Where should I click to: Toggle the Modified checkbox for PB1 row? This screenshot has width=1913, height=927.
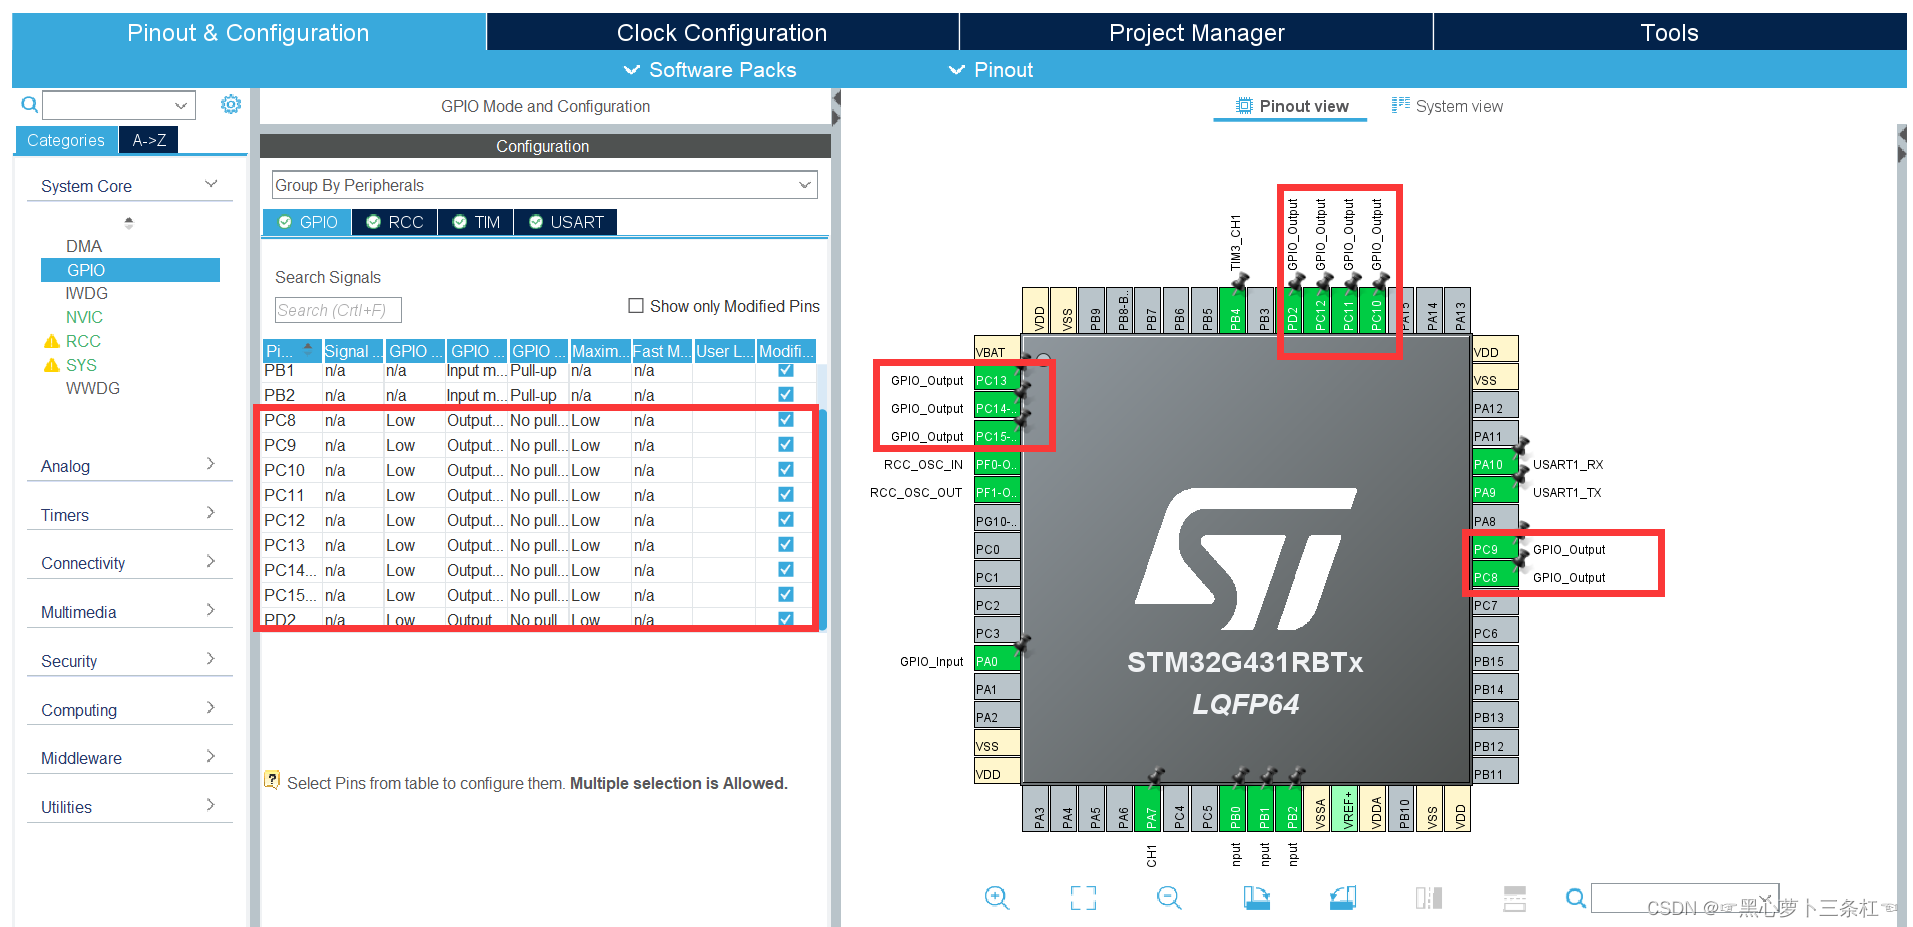[x=786, y=370]
